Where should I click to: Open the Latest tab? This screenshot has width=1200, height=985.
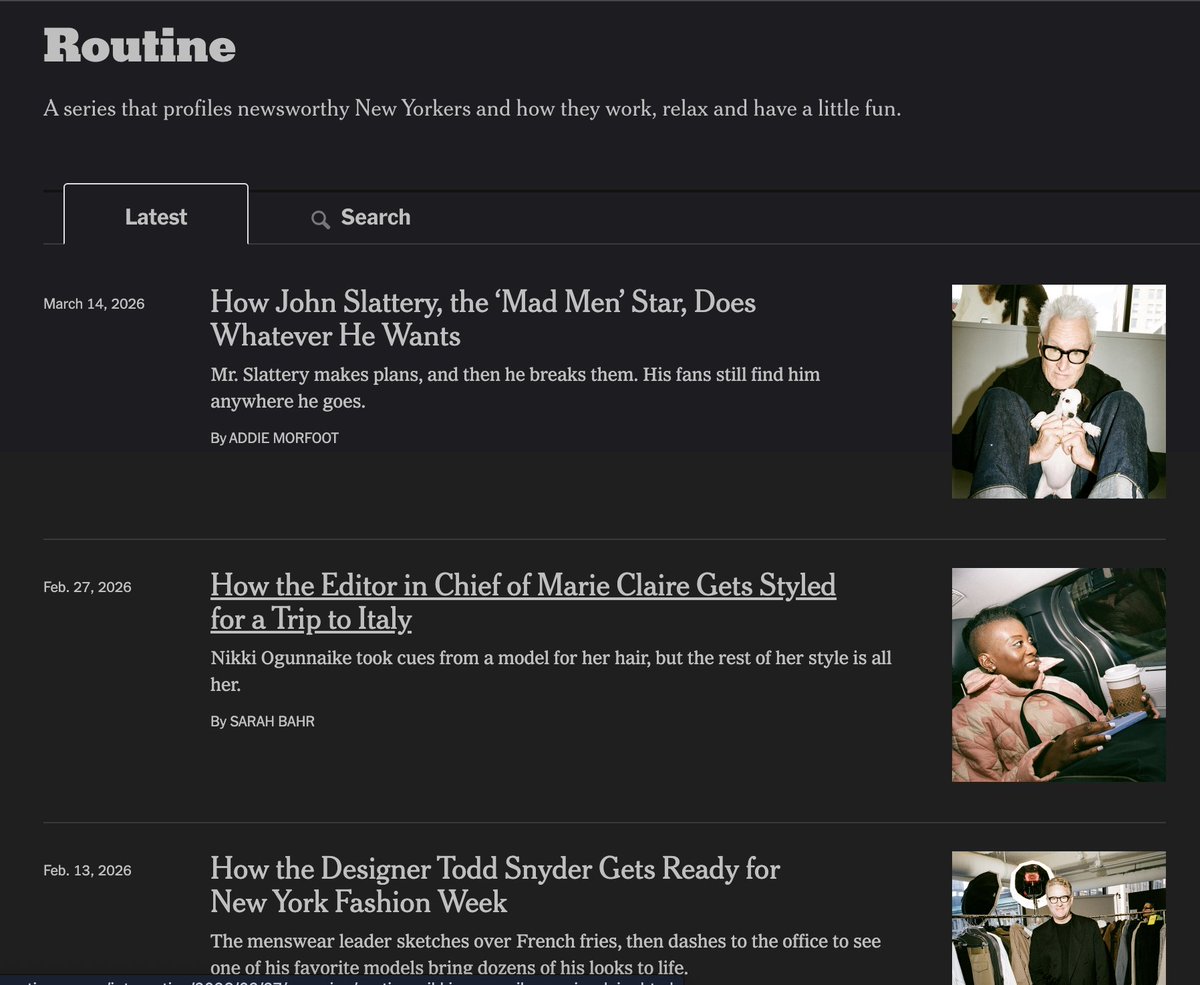click(156, 216)
